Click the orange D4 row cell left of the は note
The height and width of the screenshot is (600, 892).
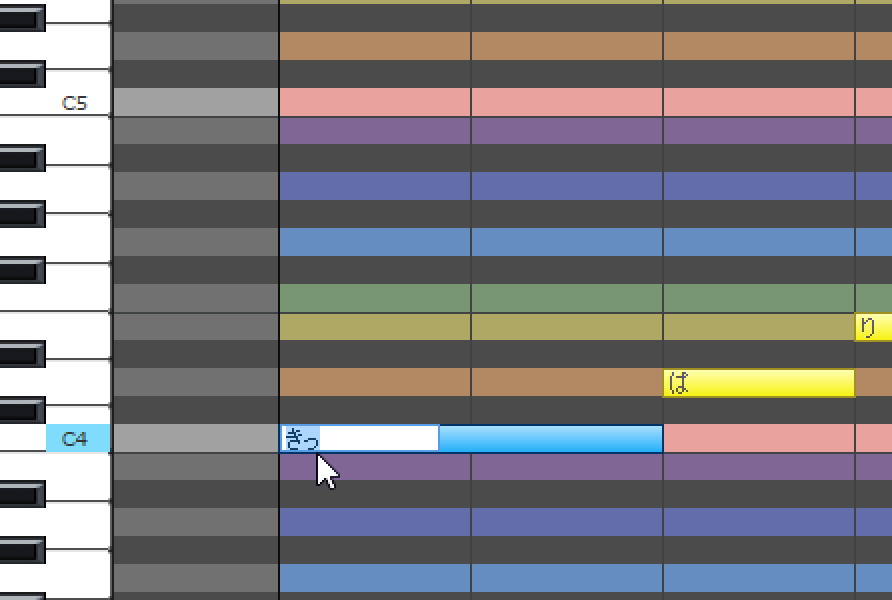(567, 383)
